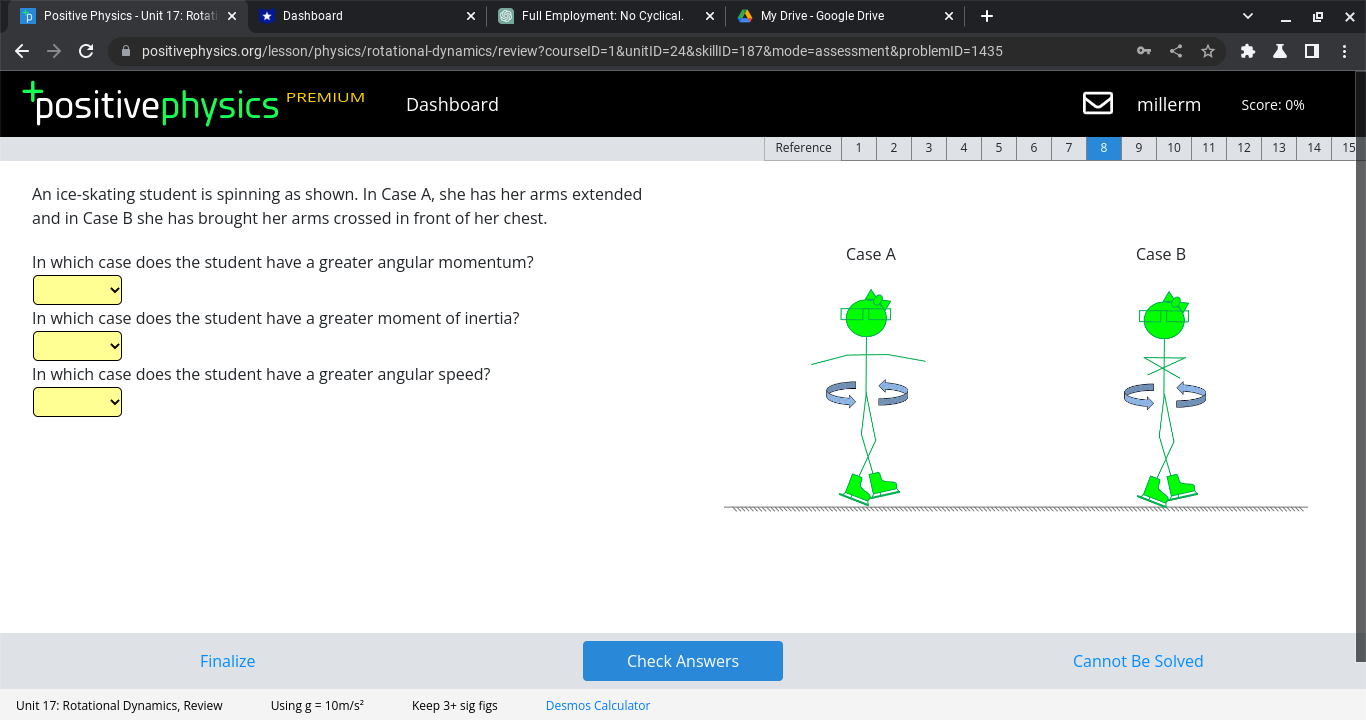Click the split screen toolbar icon

click(x=1312, y=50)
